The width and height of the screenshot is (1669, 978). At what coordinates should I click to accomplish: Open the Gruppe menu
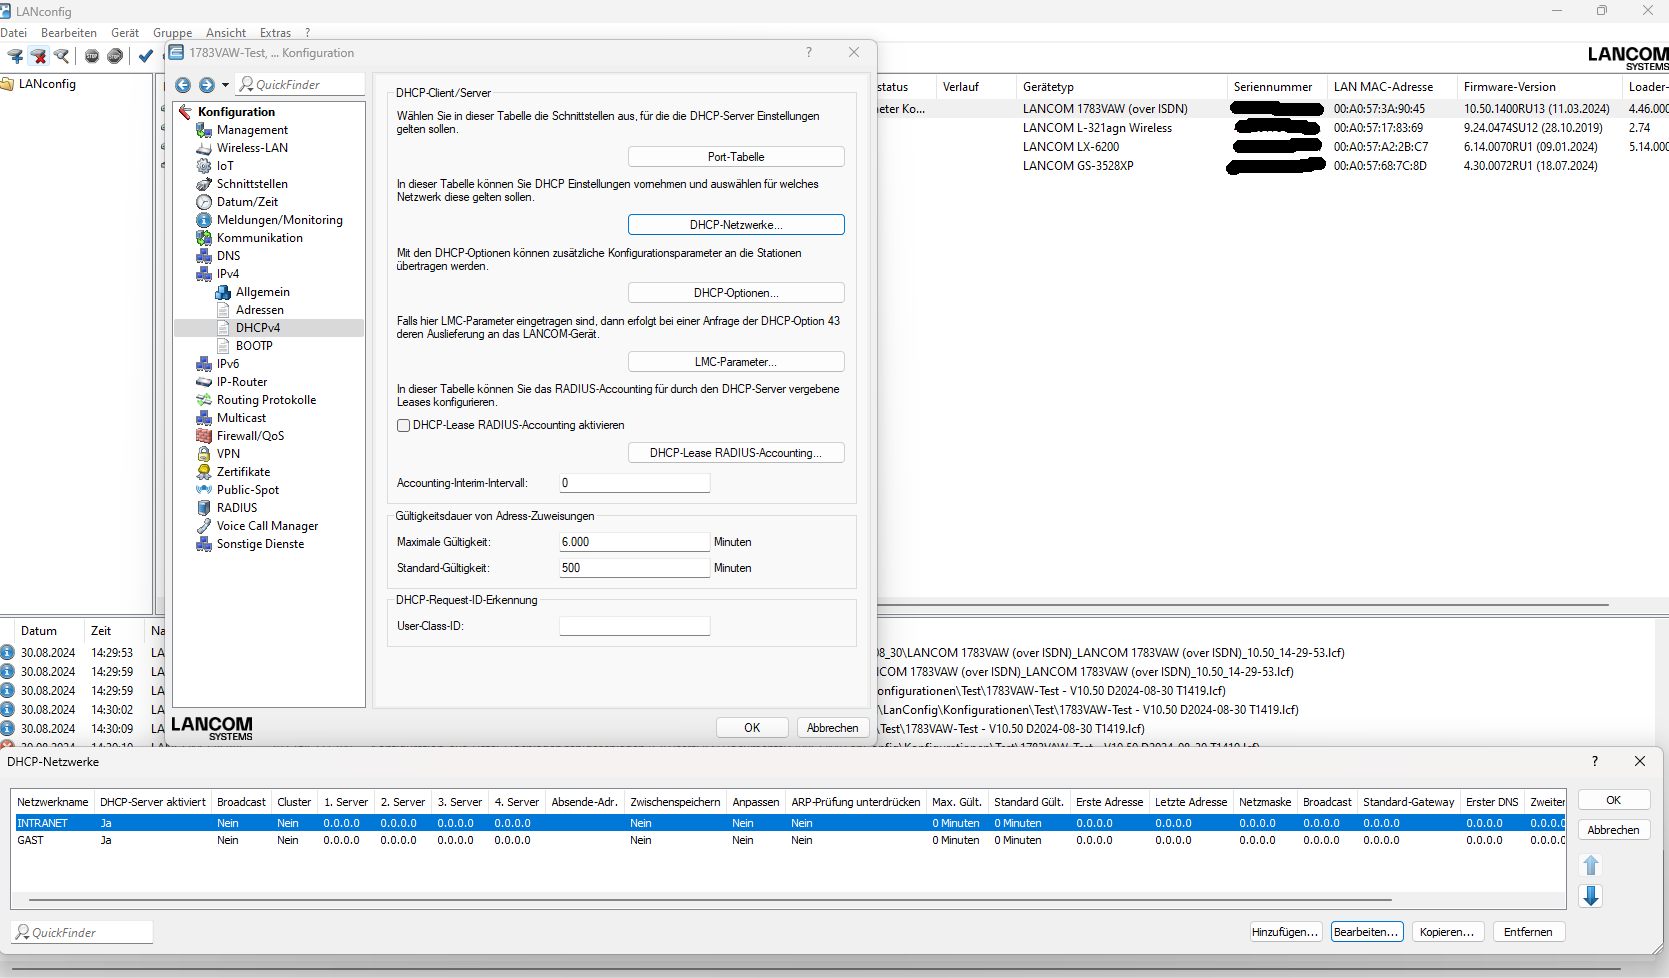pyautogui.click(x=173, y=32)
